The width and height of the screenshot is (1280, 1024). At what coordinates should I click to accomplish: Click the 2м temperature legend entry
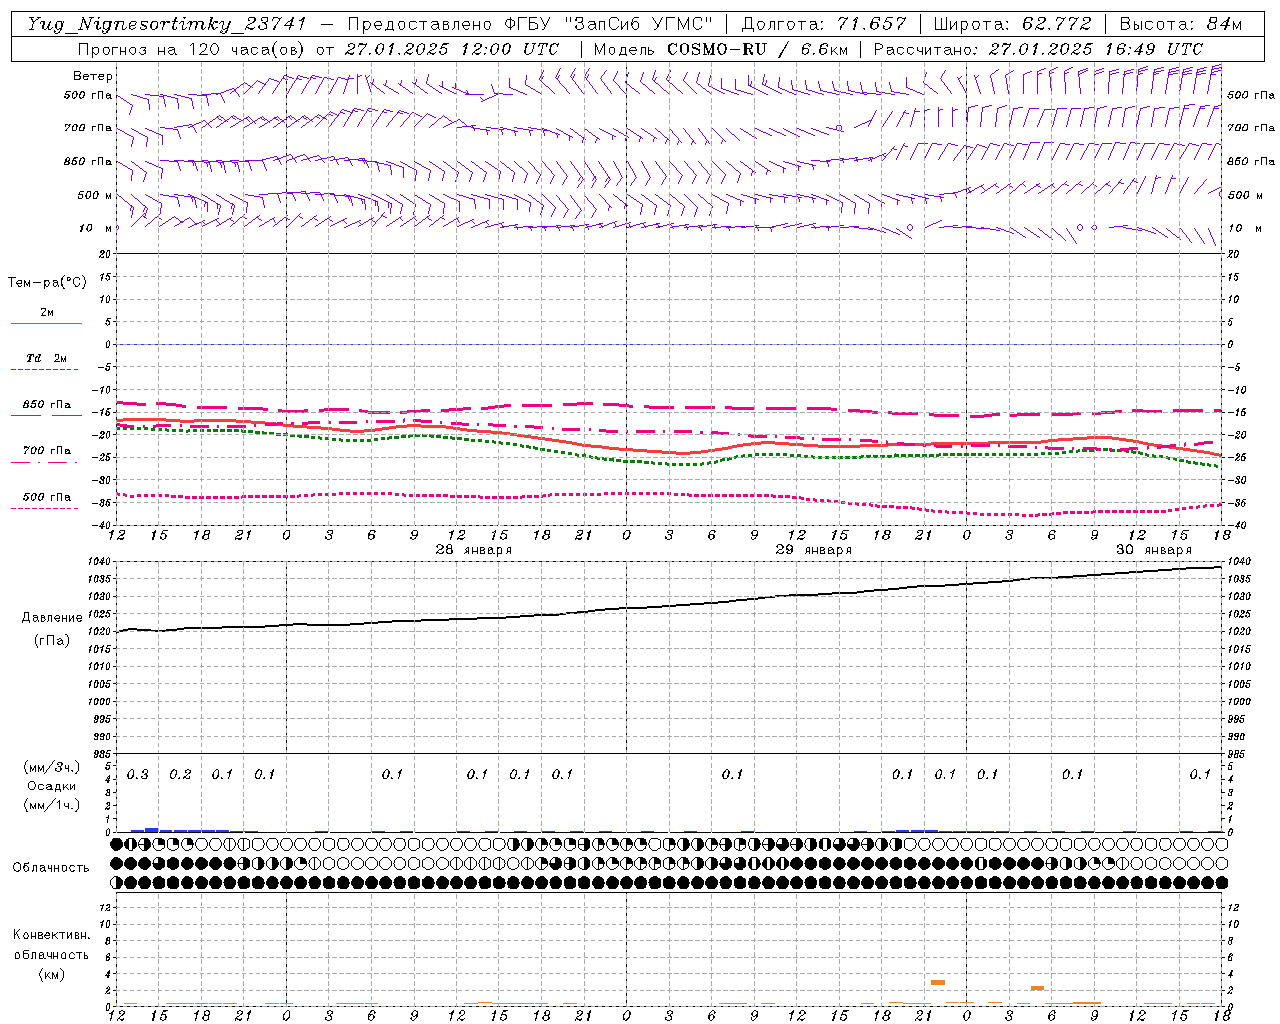point(47,313)
